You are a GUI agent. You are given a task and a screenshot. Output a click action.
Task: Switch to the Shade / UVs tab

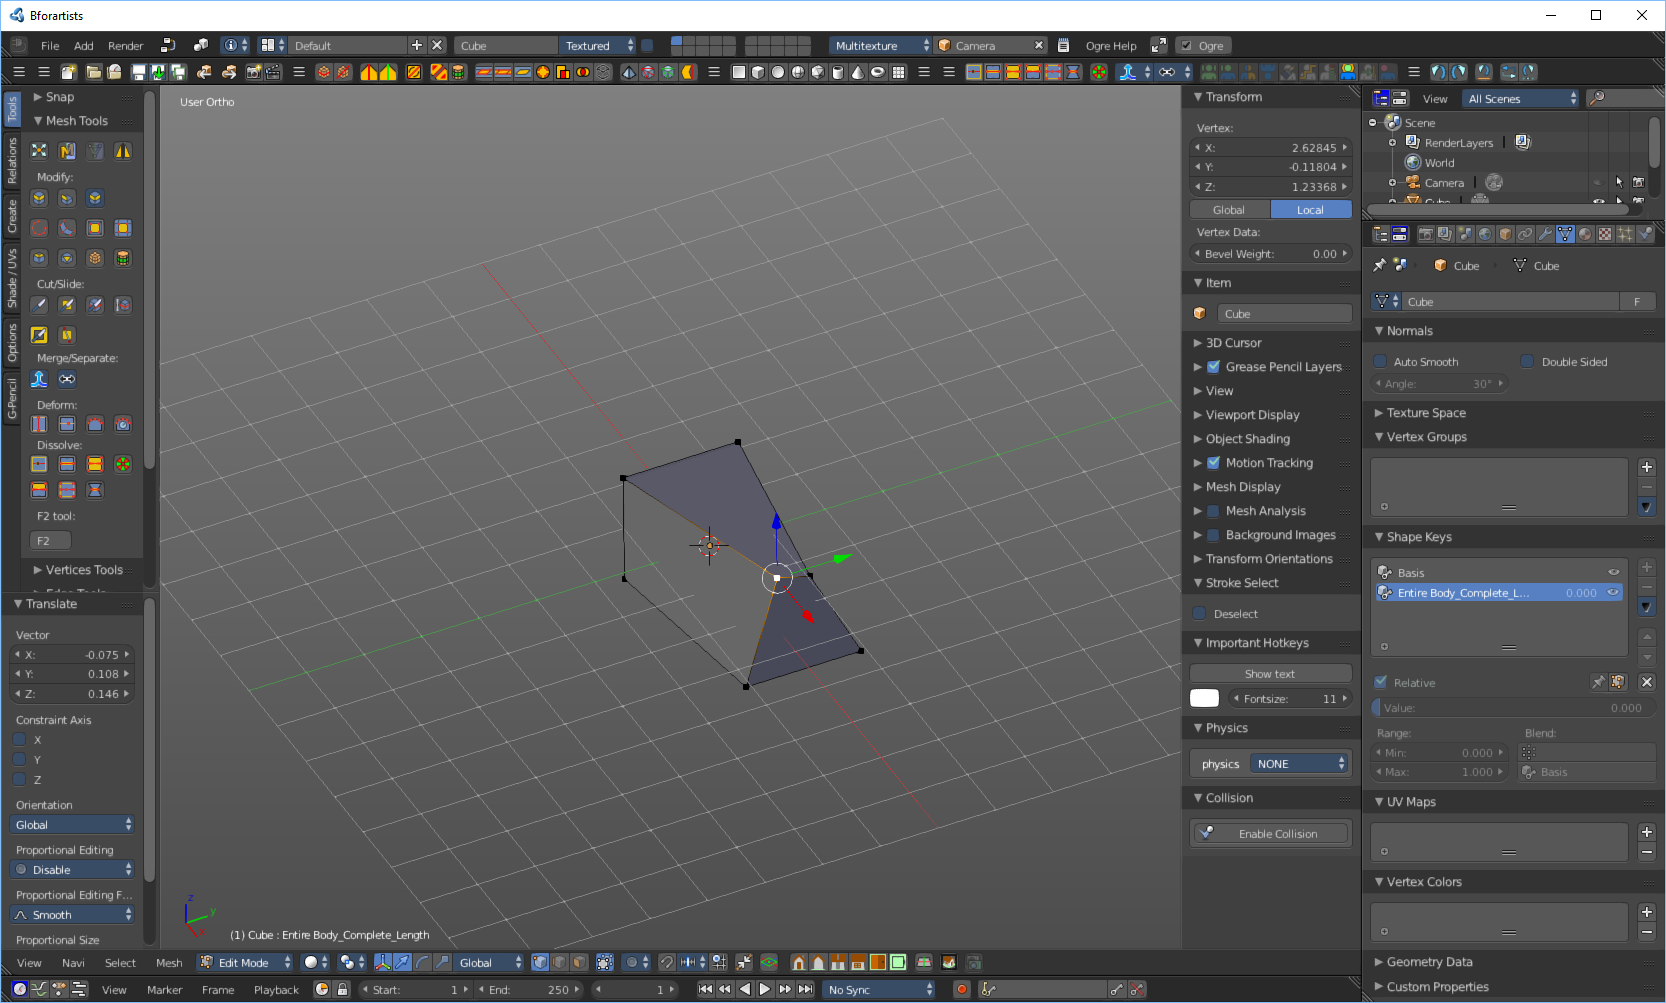(x=12, y=278)
